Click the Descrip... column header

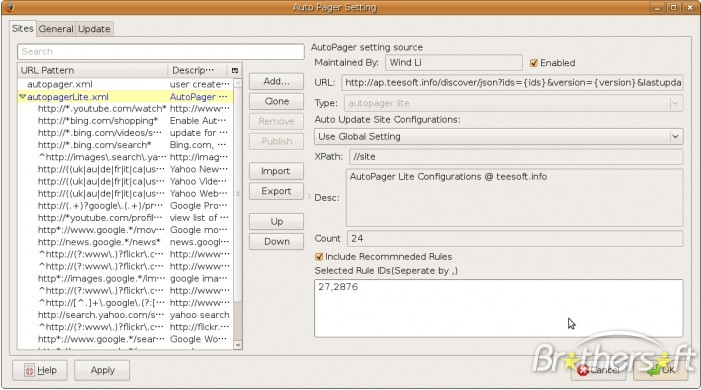(198, 71)
